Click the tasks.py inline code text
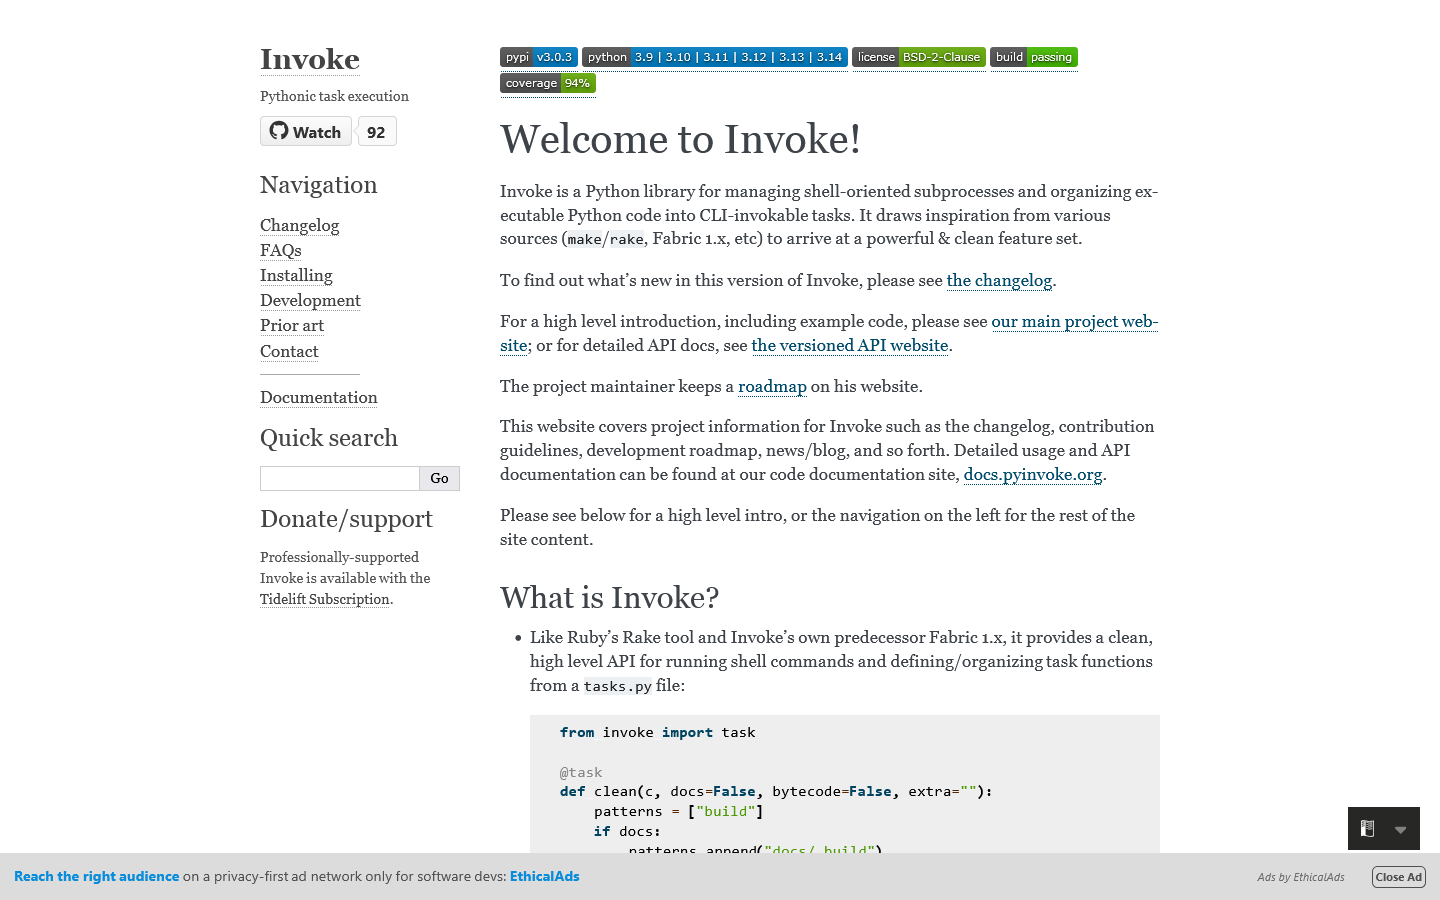 618,686
